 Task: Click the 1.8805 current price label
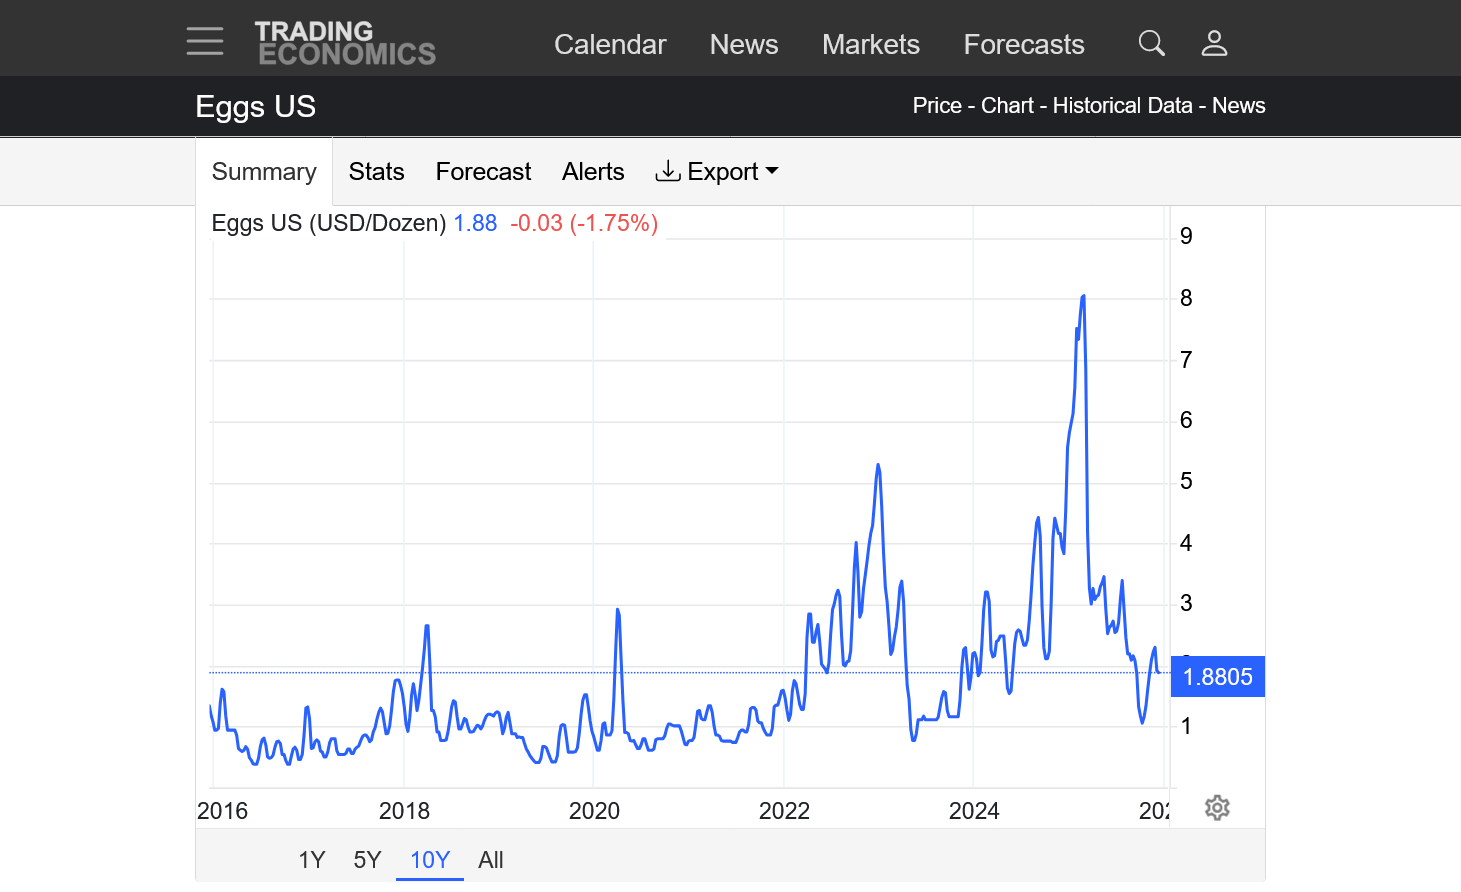point(1217,677)
